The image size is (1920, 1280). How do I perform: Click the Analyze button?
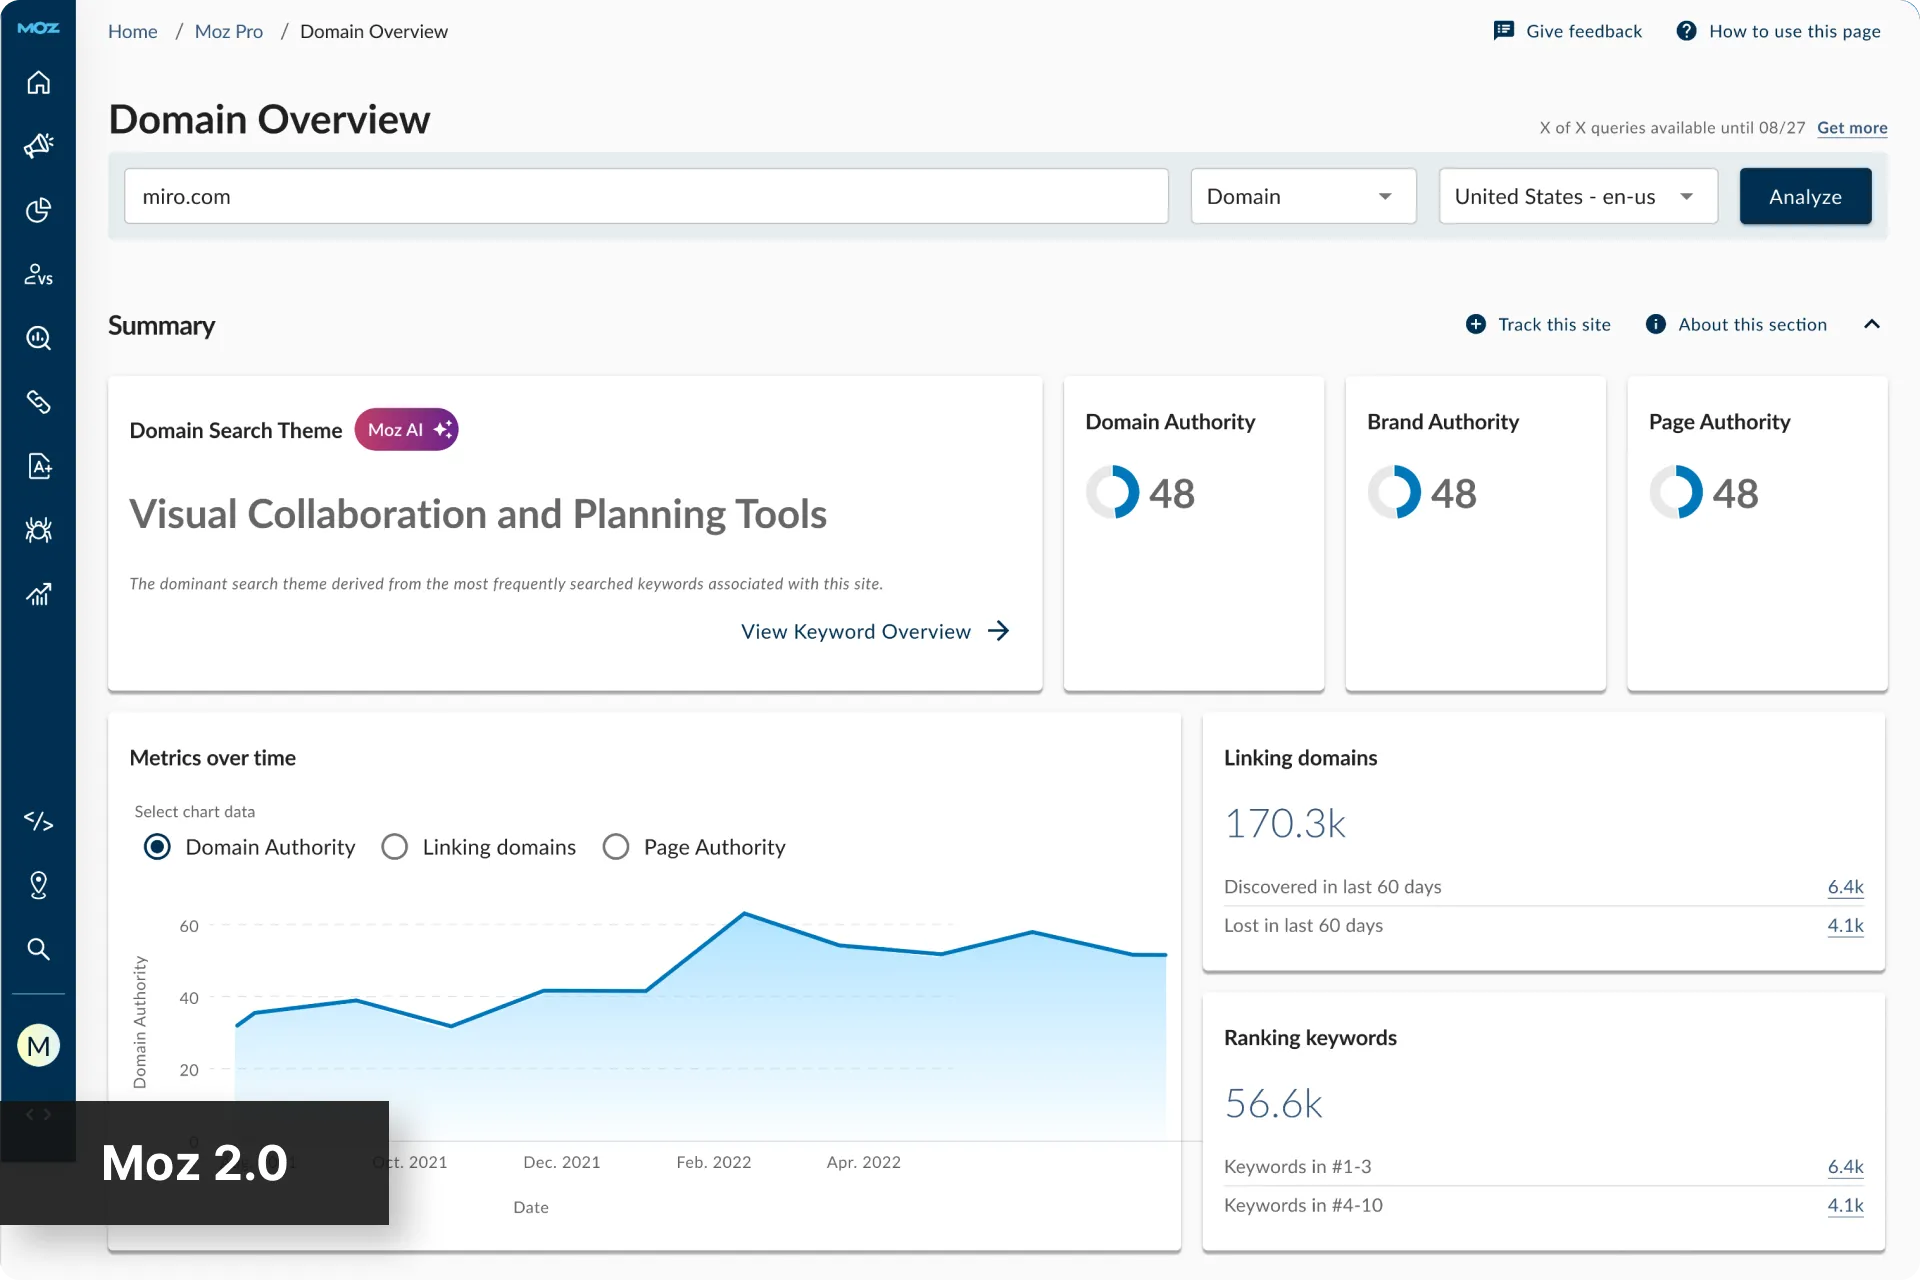[1805, 196]
